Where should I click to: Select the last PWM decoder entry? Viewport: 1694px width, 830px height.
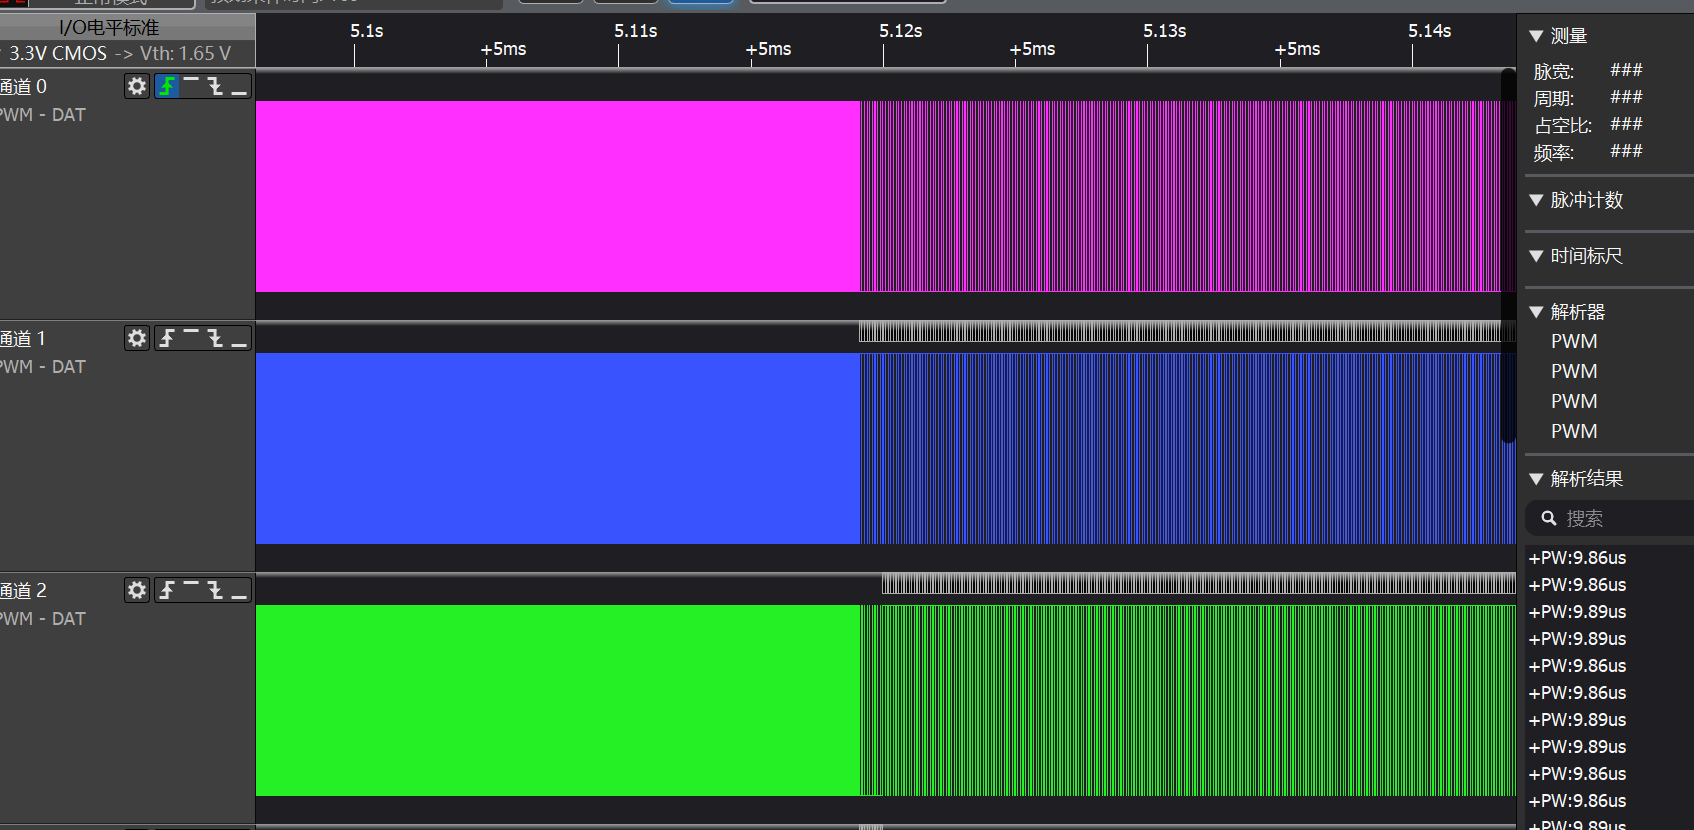[x=1574, y=432]
